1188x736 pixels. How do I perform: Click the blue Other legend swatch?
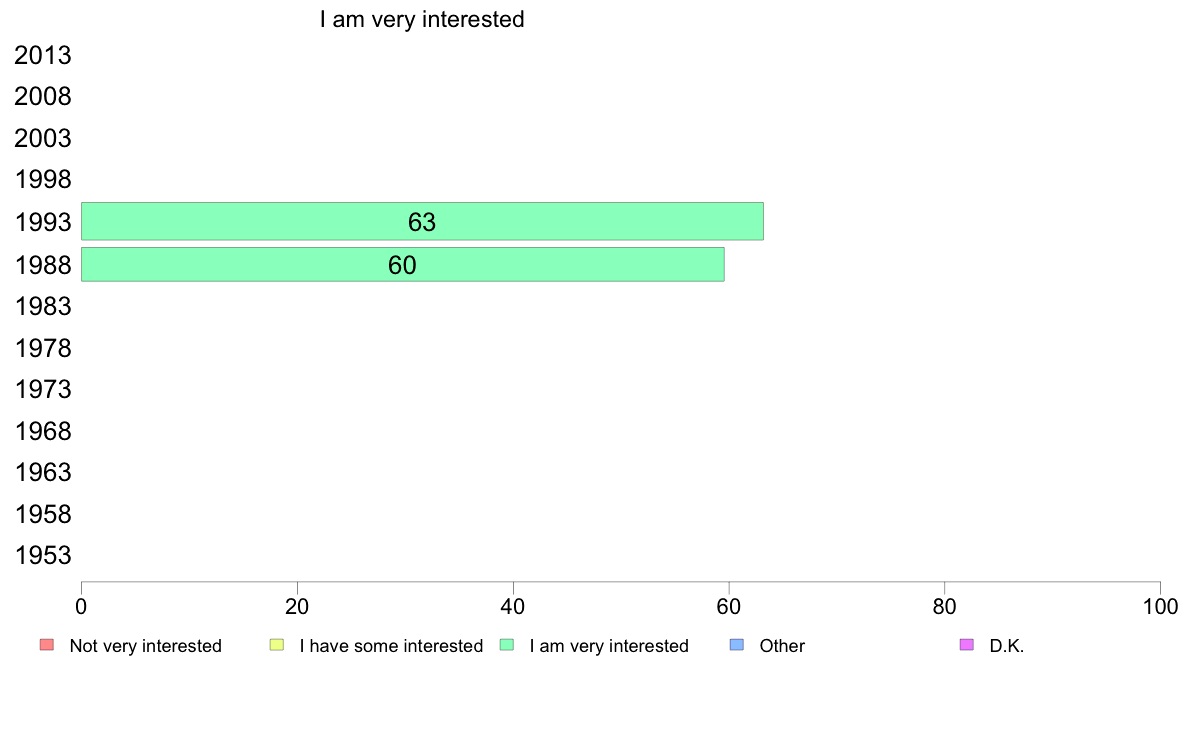coord(737,645)
